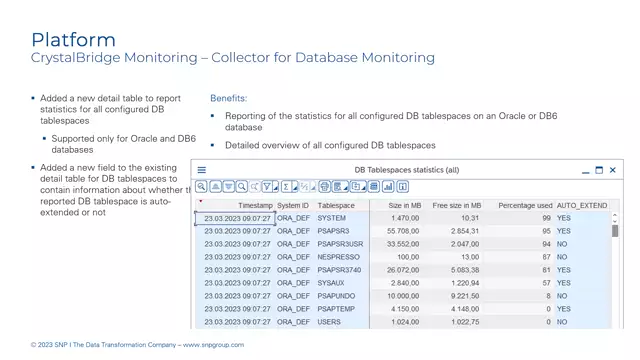Click free size value 1.022,75
The width and height of the screenshot is (640, 360).
tap(465, 322)
